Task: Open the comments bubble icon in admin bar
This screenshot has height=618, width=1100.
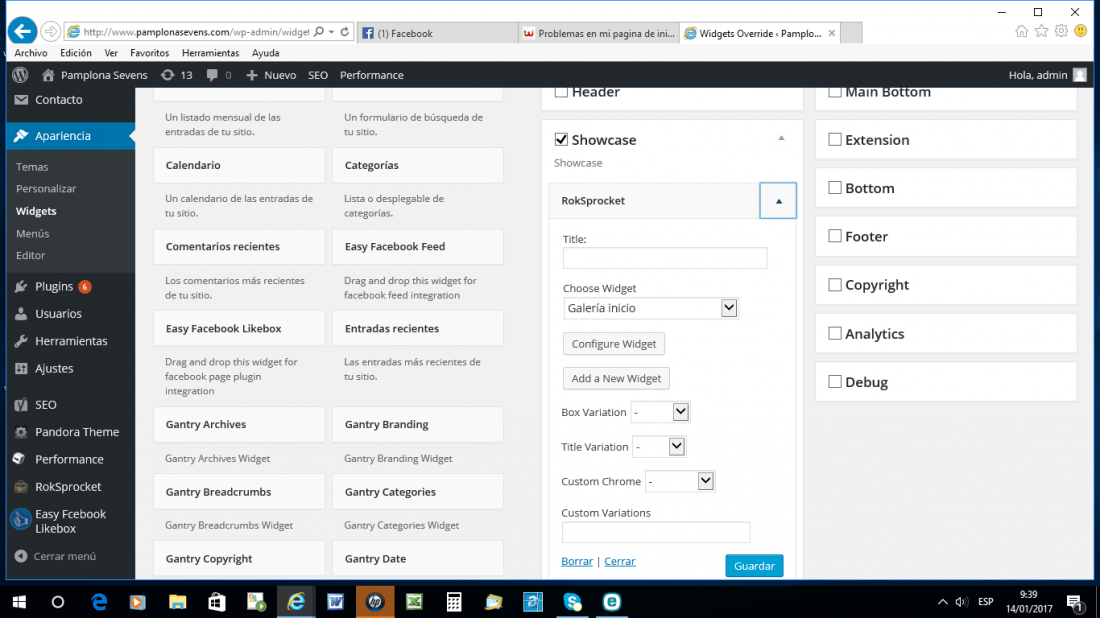Action: 212,75
